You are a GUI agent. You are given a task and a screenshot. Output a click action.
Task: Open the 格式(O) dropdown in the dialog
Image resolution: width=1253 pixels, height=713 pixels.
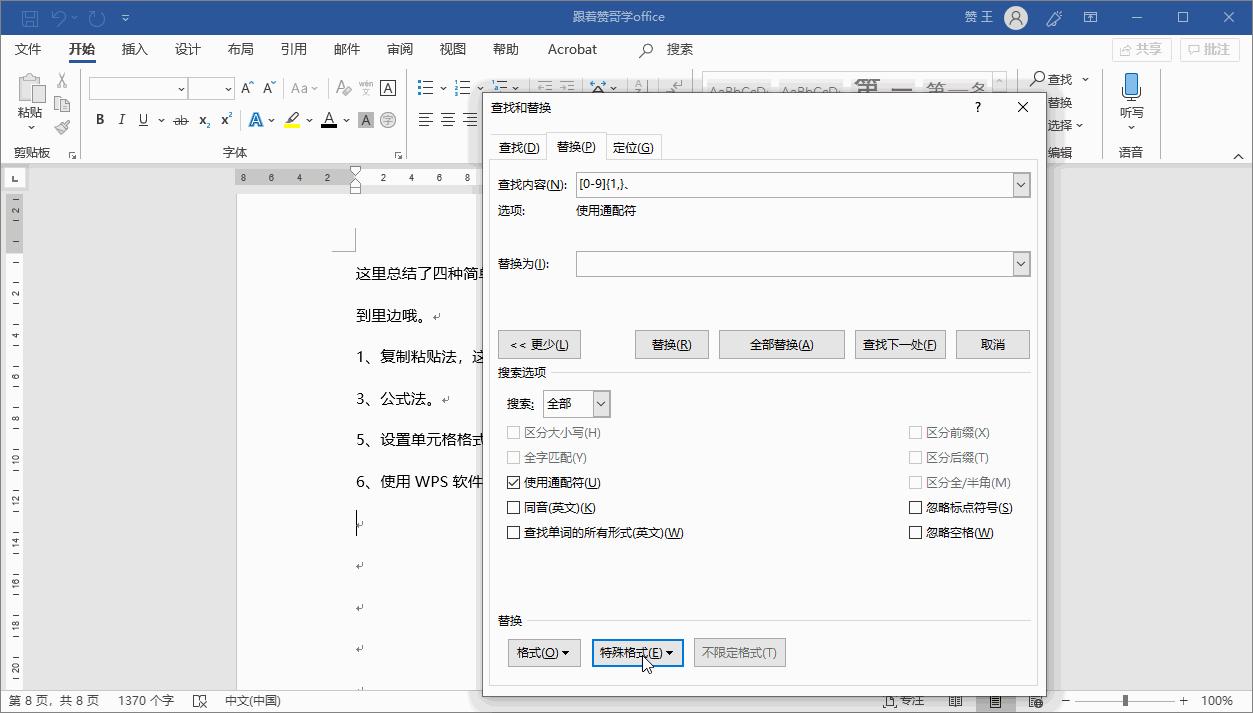(543, 652)
